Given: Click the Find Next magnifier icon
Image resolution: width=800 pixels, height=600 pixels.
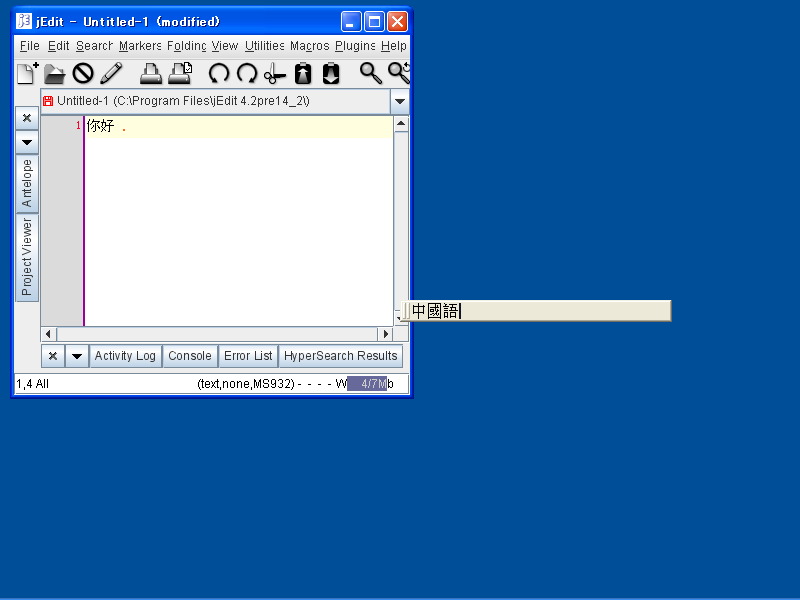Looking at the screenshot, I should (399, 73).
